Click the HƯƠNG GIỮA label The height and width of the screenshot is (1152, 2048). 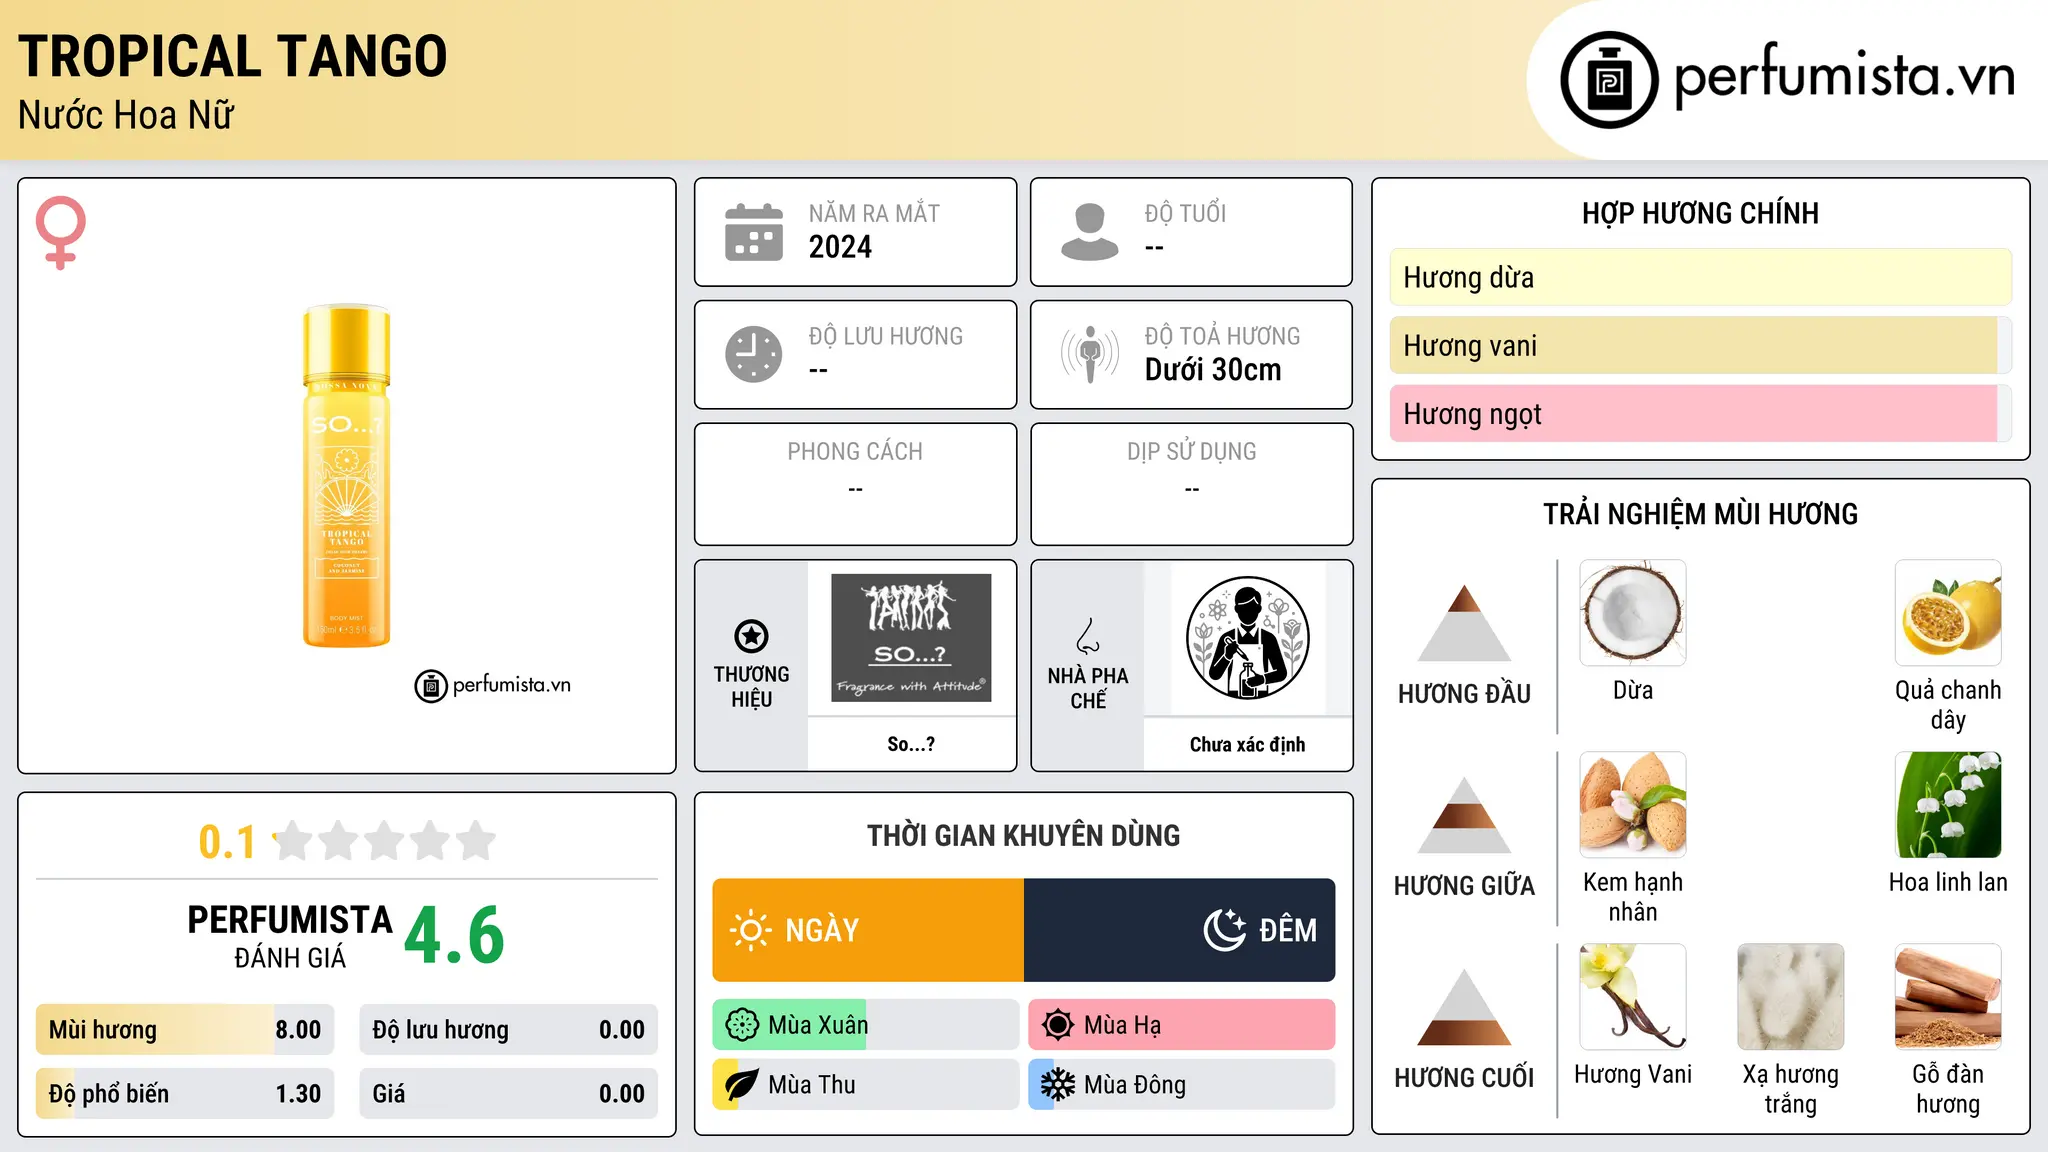click(1465, 886)
